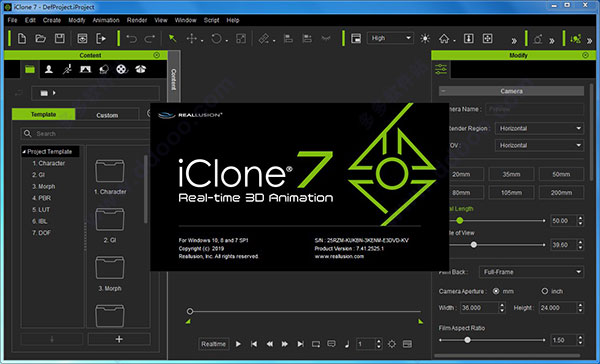
Task: Open a project with the folder icon
Action: pos(41,38)
